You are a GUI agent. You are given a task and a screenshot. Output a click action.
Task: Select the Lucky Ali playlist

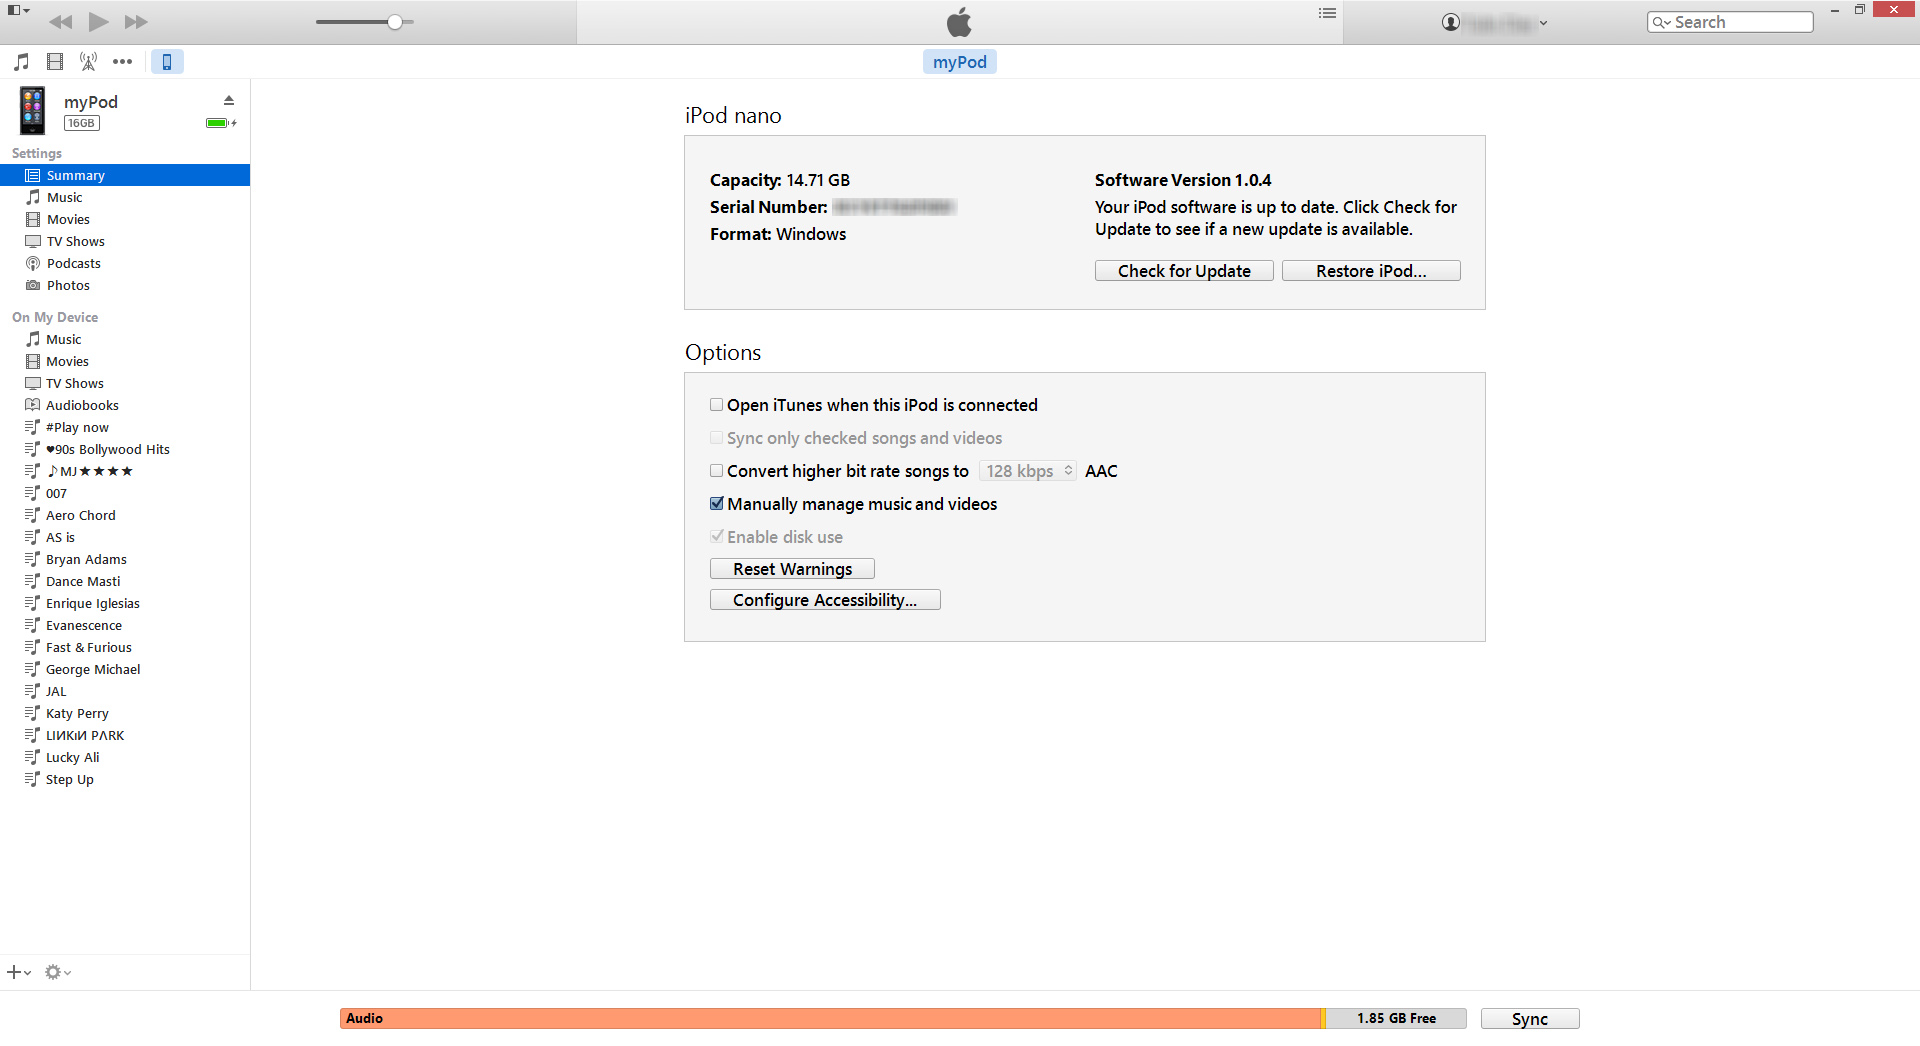tap(125, 757)
